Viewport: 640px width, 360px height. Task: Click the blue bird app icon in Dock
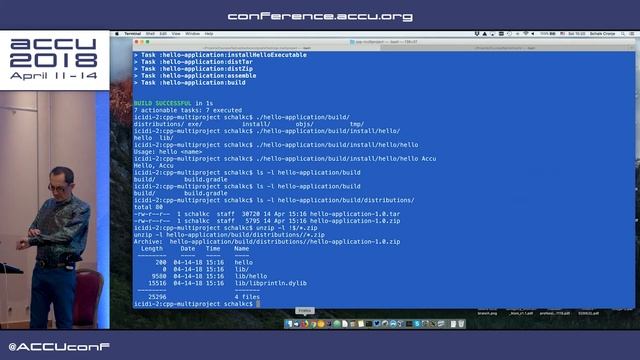tap(377, 324)
